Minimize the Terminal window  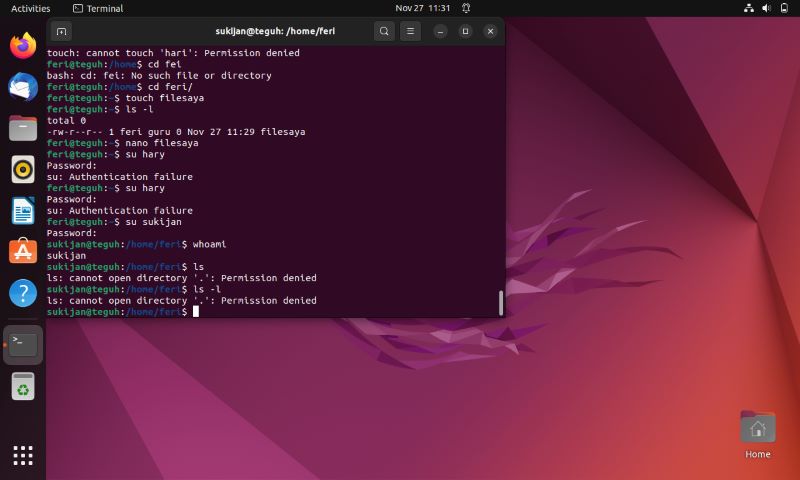pos(440,31)
